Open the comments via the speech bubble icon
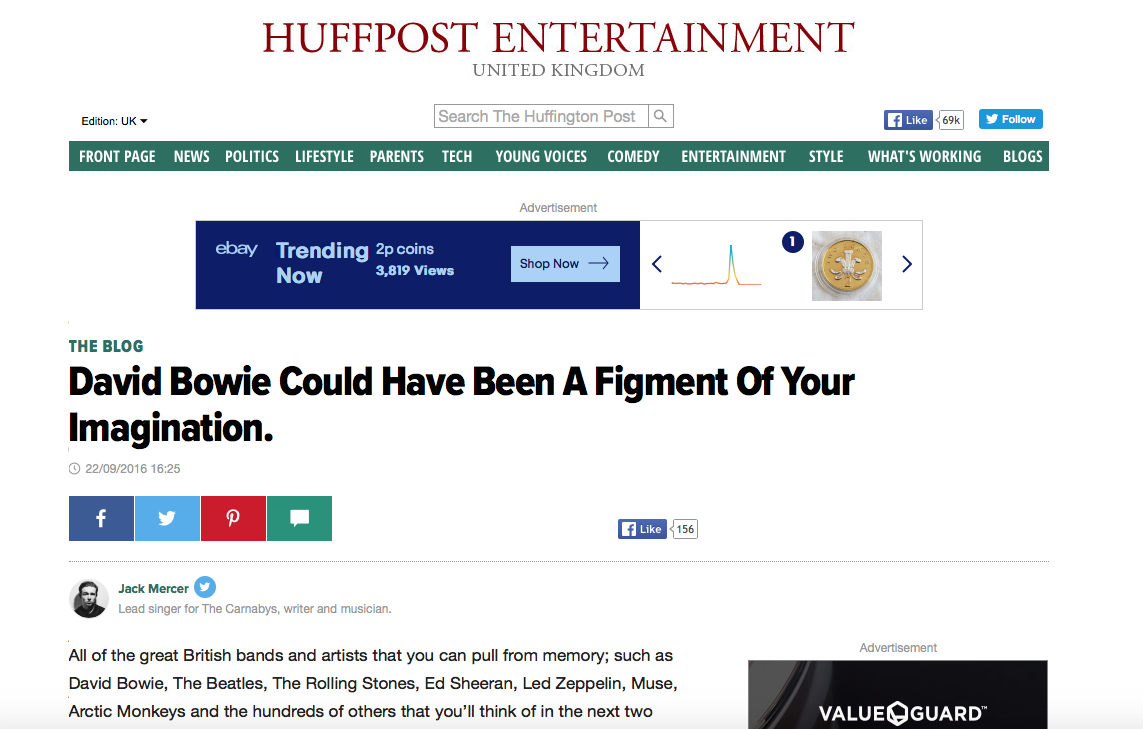The image size is (1143, 729). (x=298, y=518)
